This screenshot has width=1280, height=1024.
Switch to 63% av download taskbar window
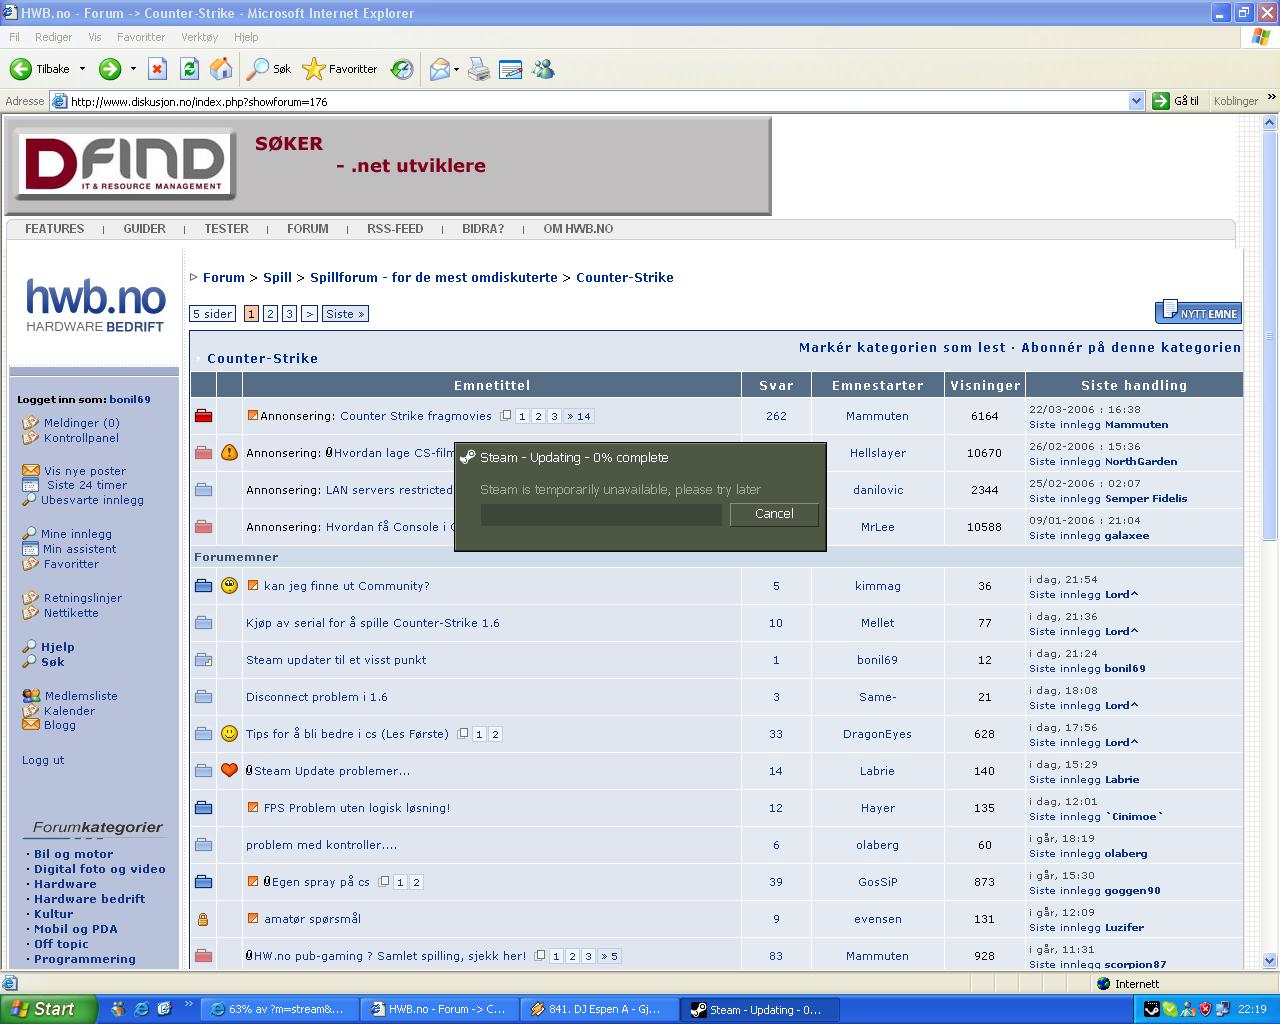(278, 1010)
